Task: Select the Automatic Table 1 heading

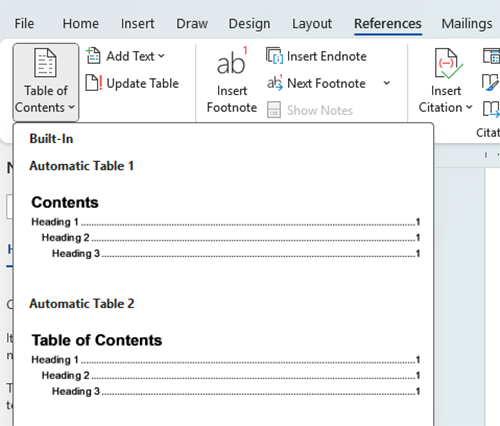Action: point(82,166)
